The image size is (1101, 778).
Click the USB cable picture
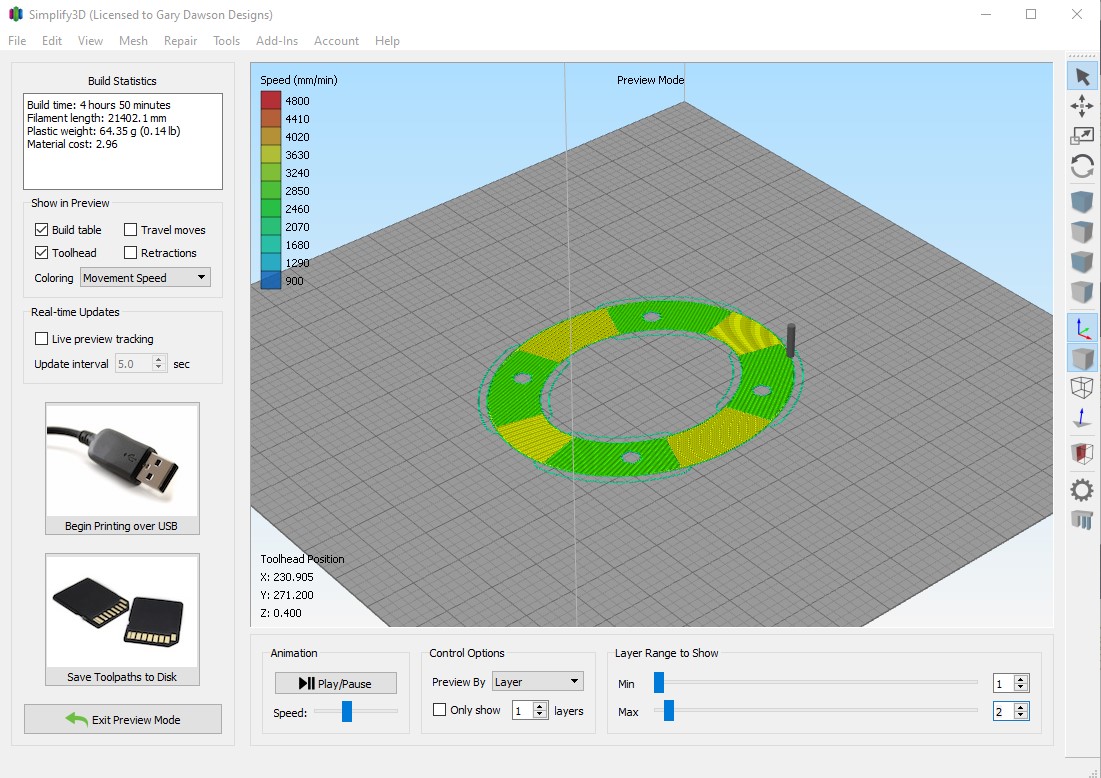[122, 460]
